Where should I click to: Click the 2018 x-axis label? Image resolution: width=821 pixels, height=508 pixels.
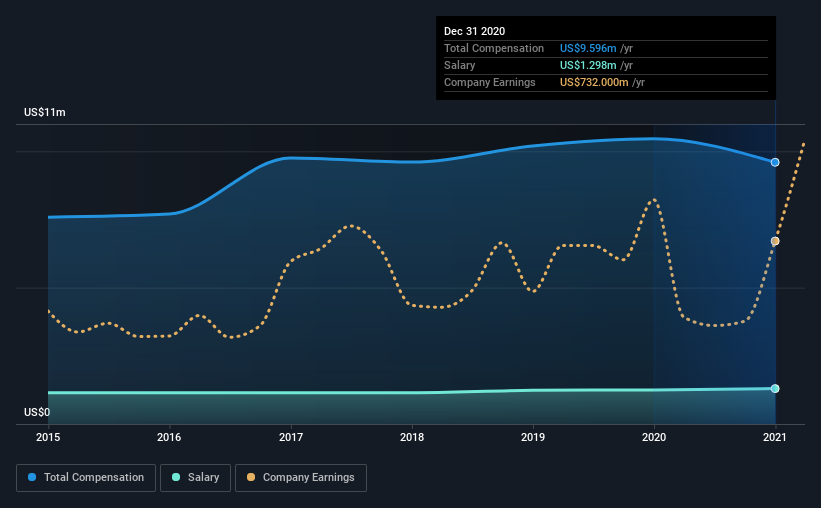pos(412,437)
